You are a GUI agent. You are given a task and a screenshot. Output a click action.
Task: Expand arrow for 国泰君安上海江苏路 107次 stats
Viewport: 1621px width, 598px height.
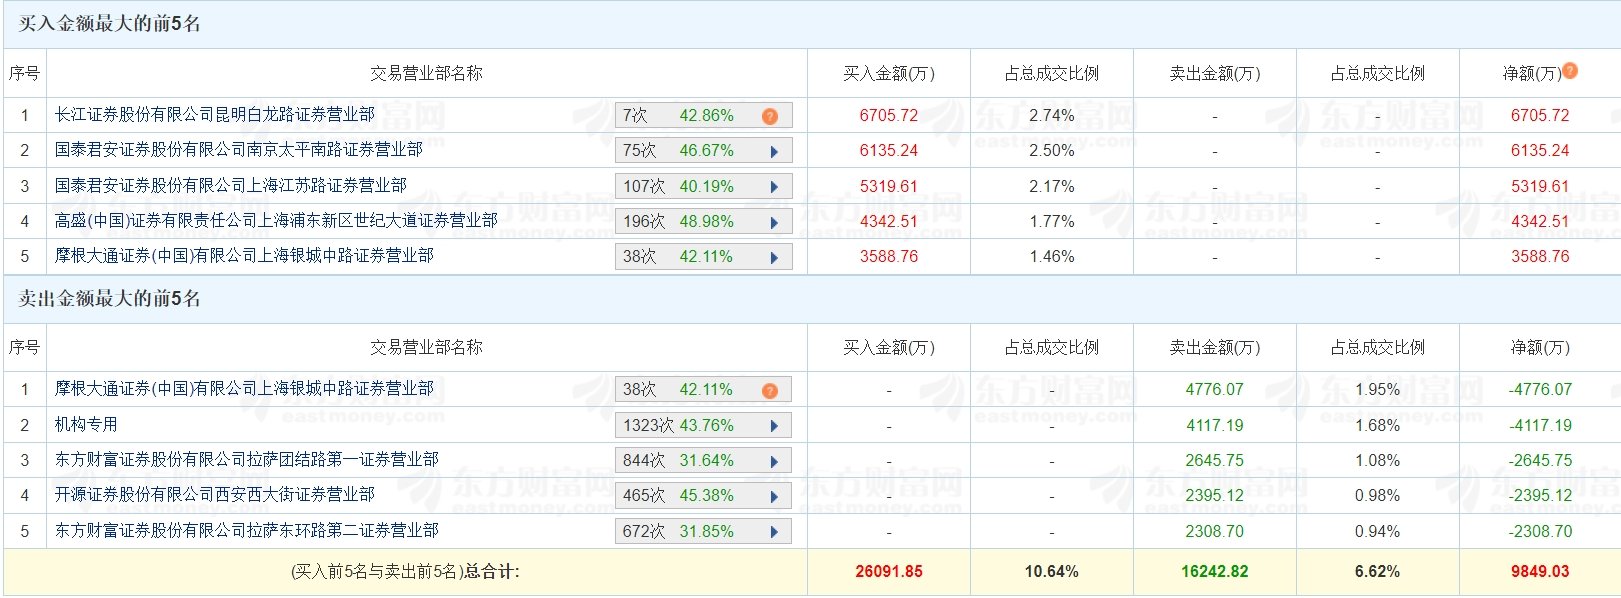tap(774, 187)
